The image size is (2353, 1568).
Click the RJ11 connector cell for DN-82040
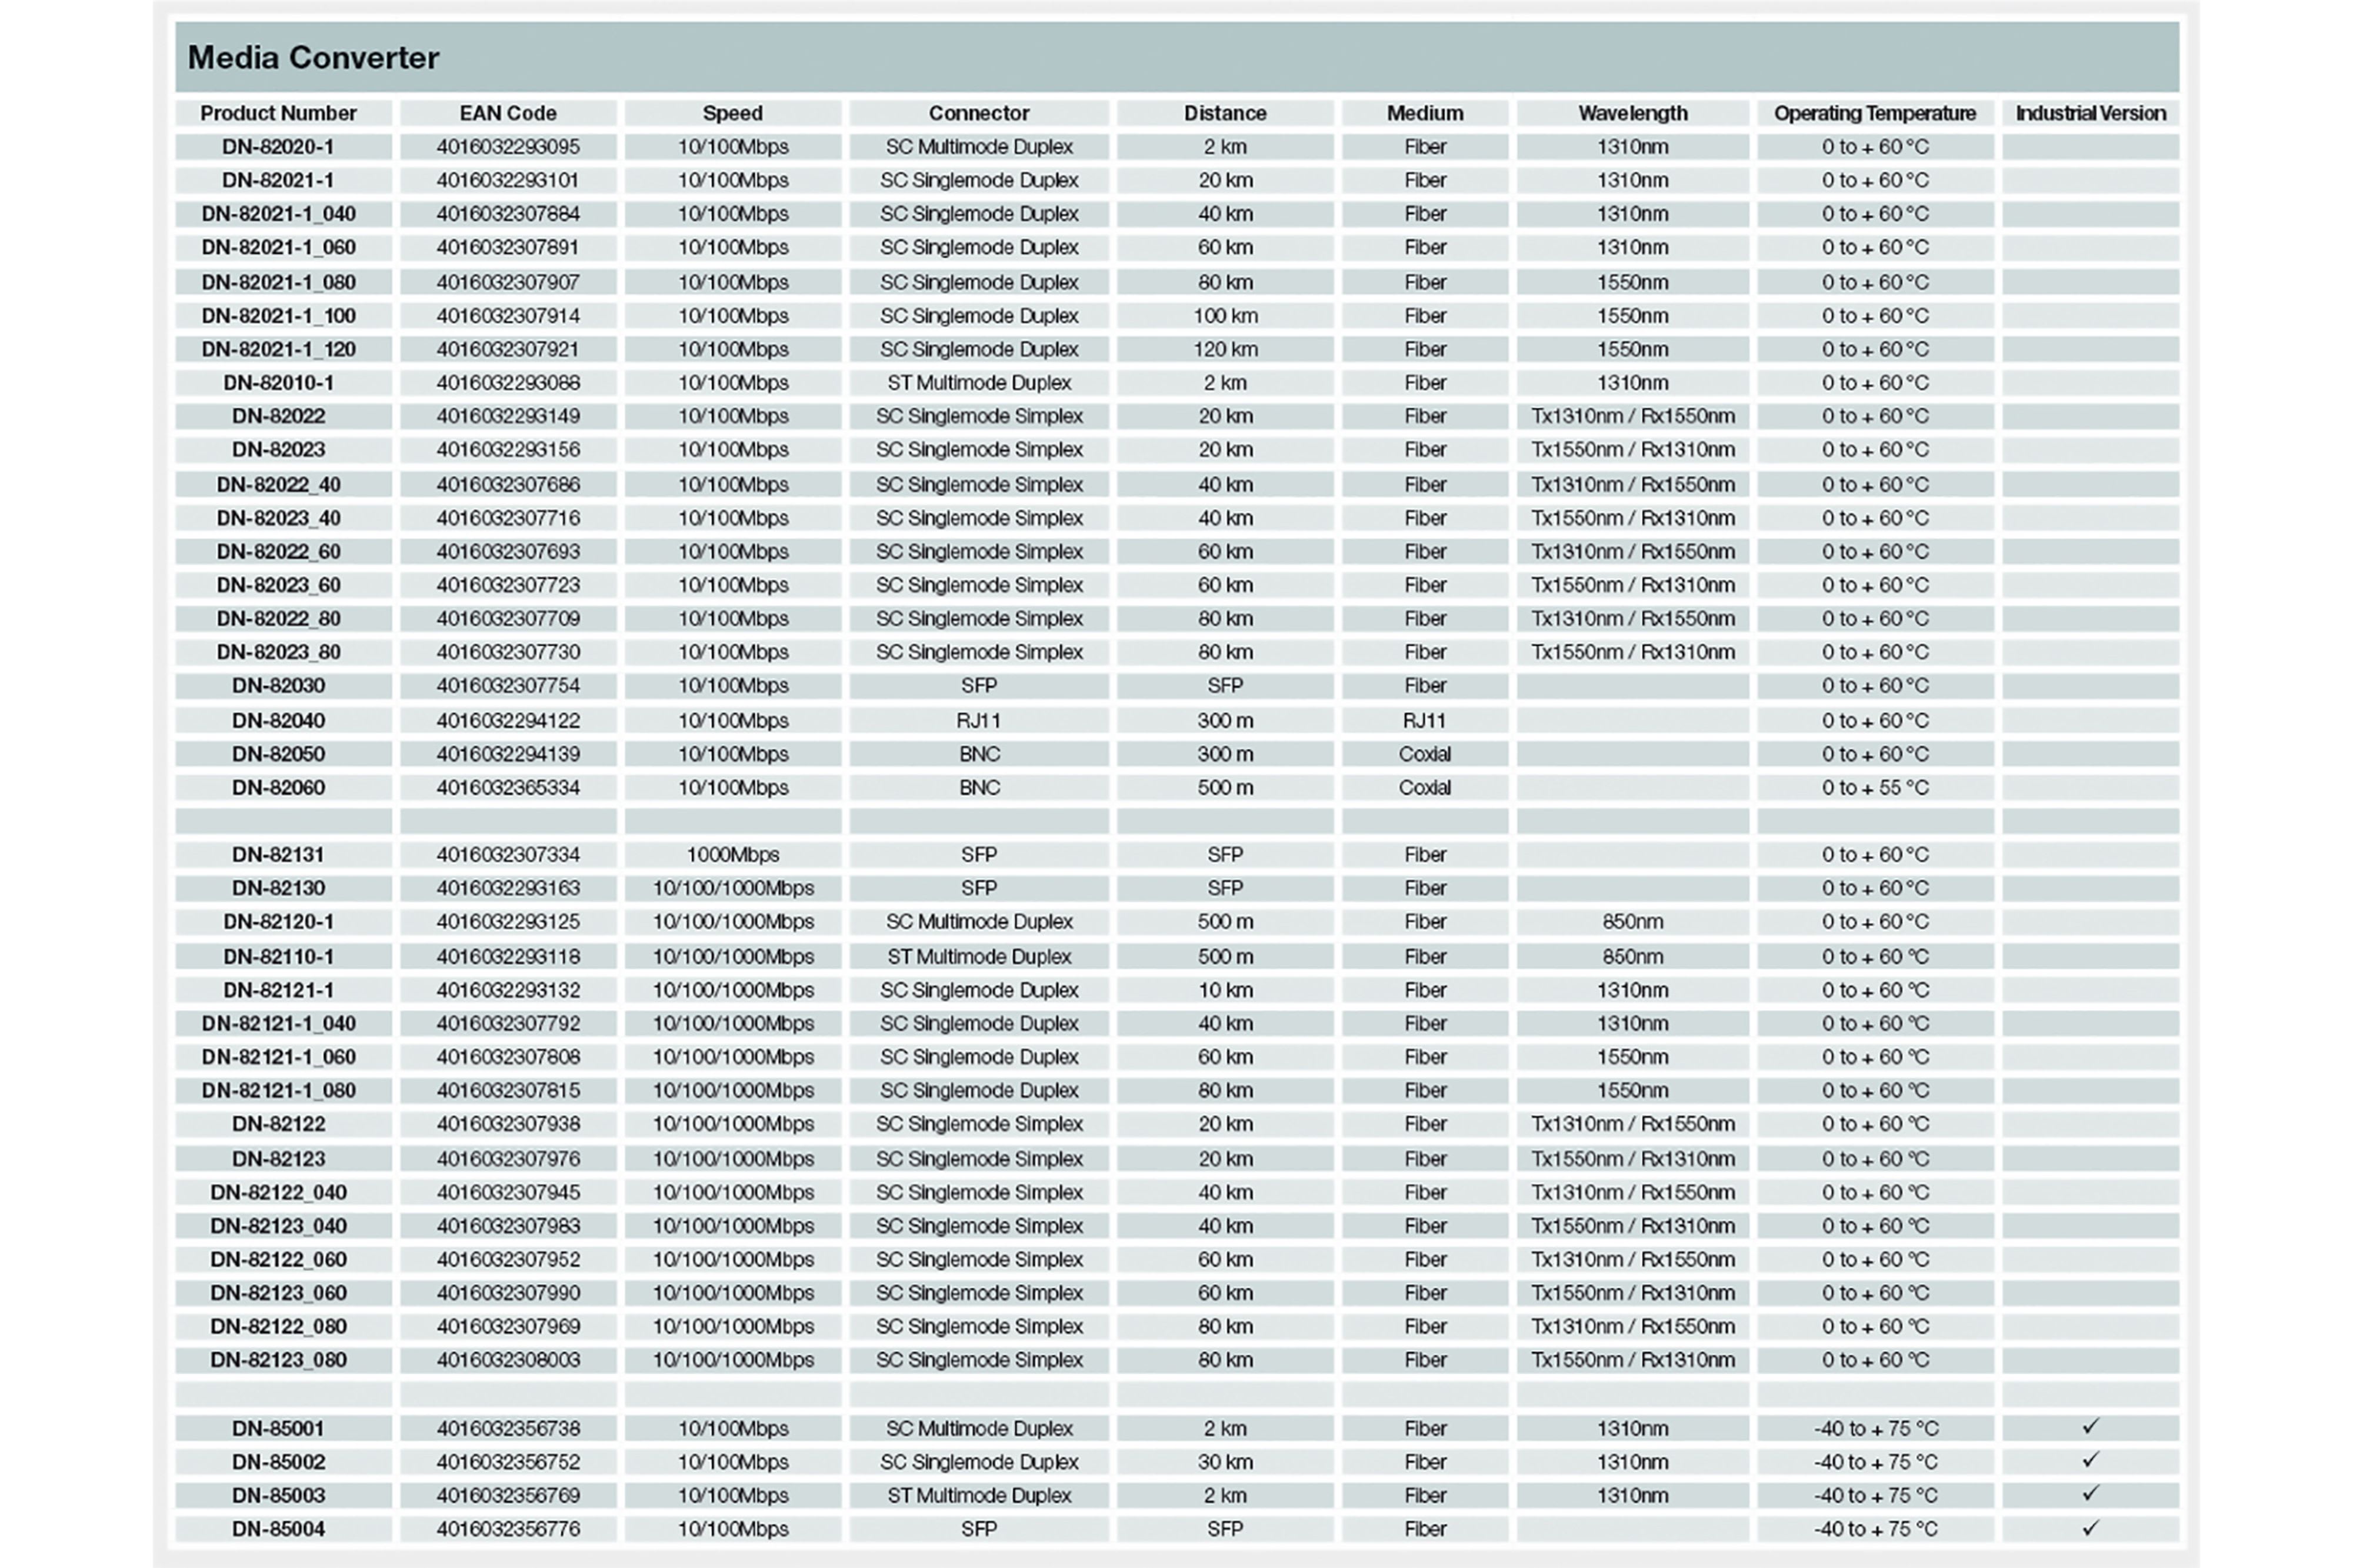pos(978,721)
